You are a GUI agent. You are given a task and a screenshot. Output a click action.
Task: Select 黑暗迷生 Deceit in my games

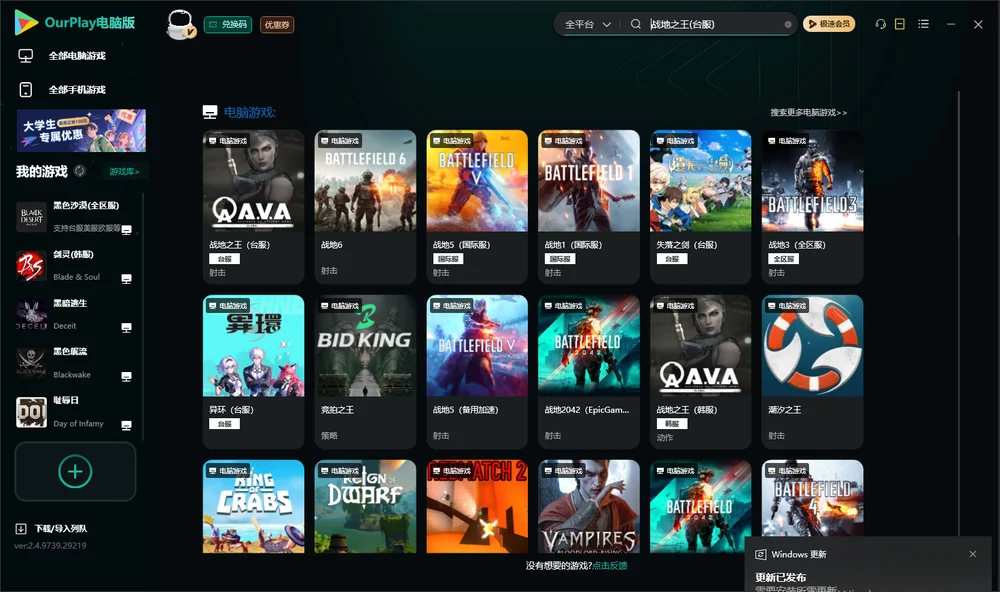point(75,314)
